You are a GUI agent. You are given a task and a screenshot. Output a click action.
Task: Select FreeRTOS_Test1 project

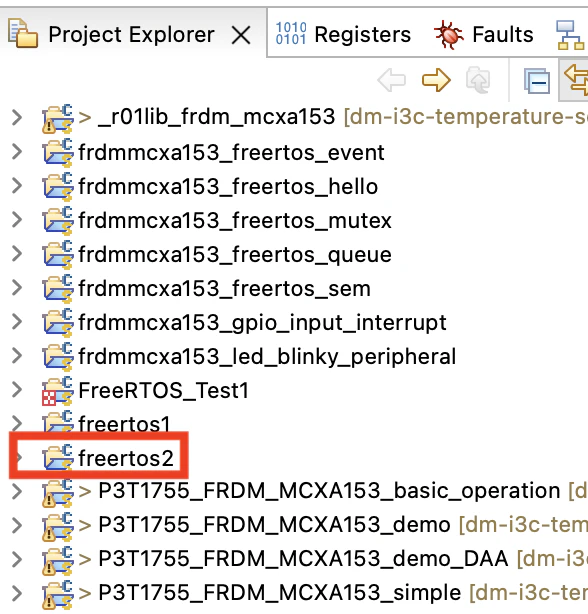tap(164, 391)
